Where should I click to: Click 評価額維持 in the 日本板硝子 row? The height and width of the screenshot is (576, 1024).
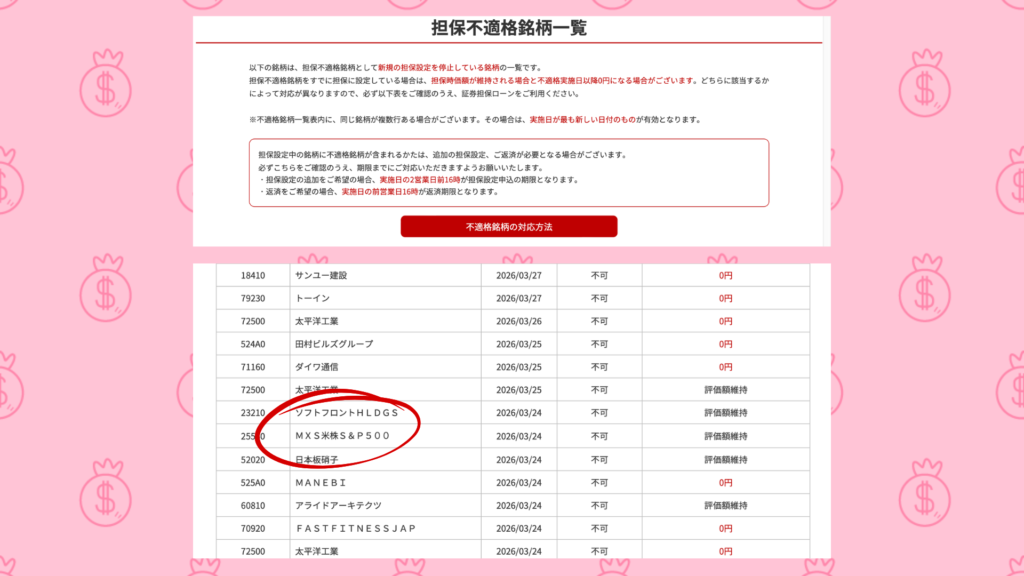pyautogui.click(x=725, y=459)
